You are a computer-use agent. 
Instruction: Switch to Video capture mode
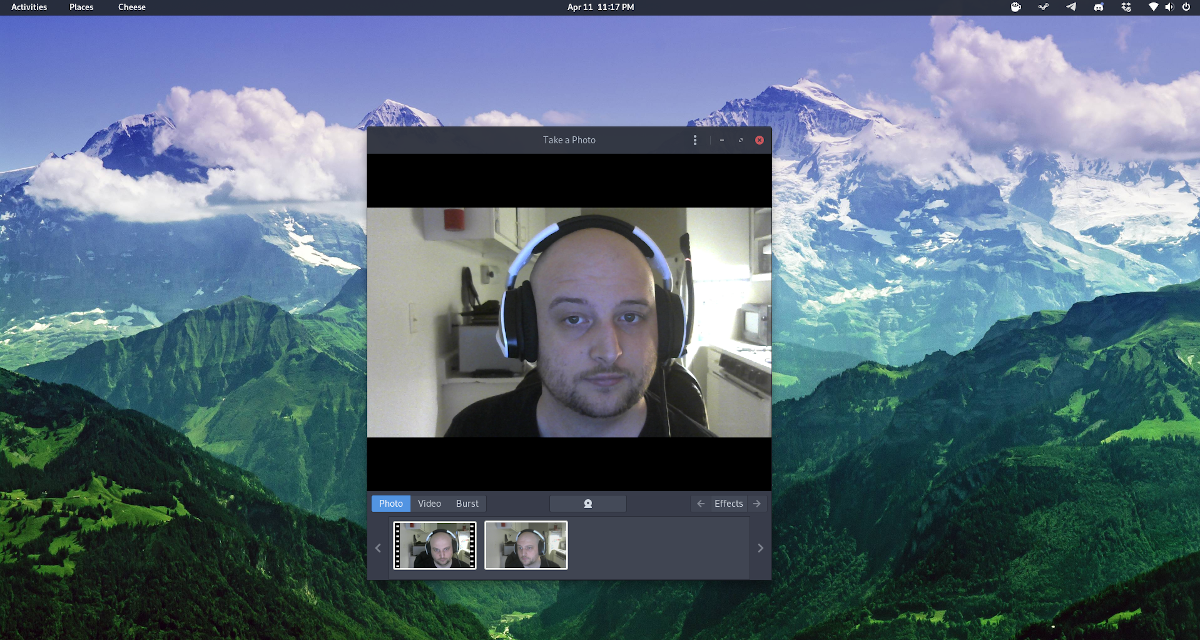pyautogui.click(x=429, y=504)
